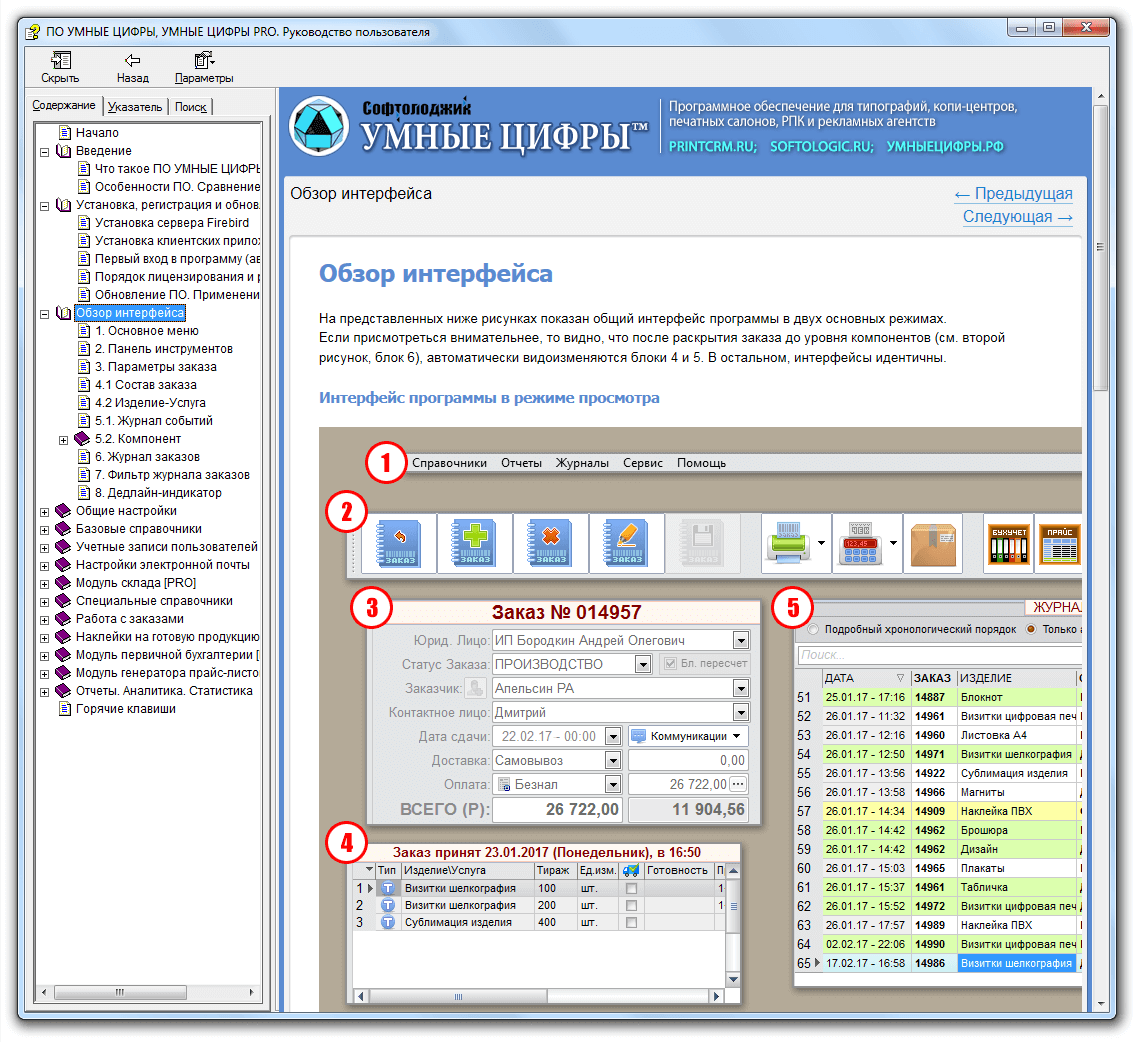This screenshot has width=1135, height=1042.
Task: Hide the contents pane with Скрыть
Action: click(60, 67)
